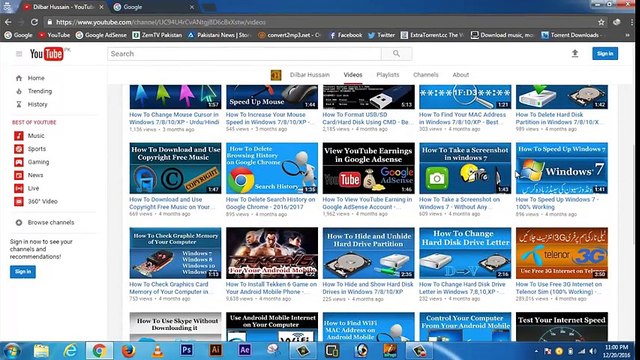
Task: Click the top-right Sign in button
Action: click(x=605, y=53)
